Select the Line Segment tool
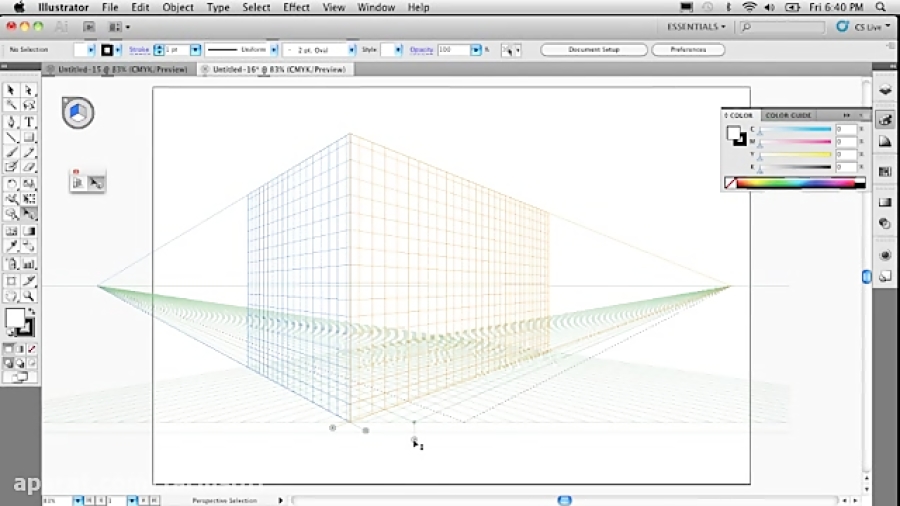 (x=11, y=137)
